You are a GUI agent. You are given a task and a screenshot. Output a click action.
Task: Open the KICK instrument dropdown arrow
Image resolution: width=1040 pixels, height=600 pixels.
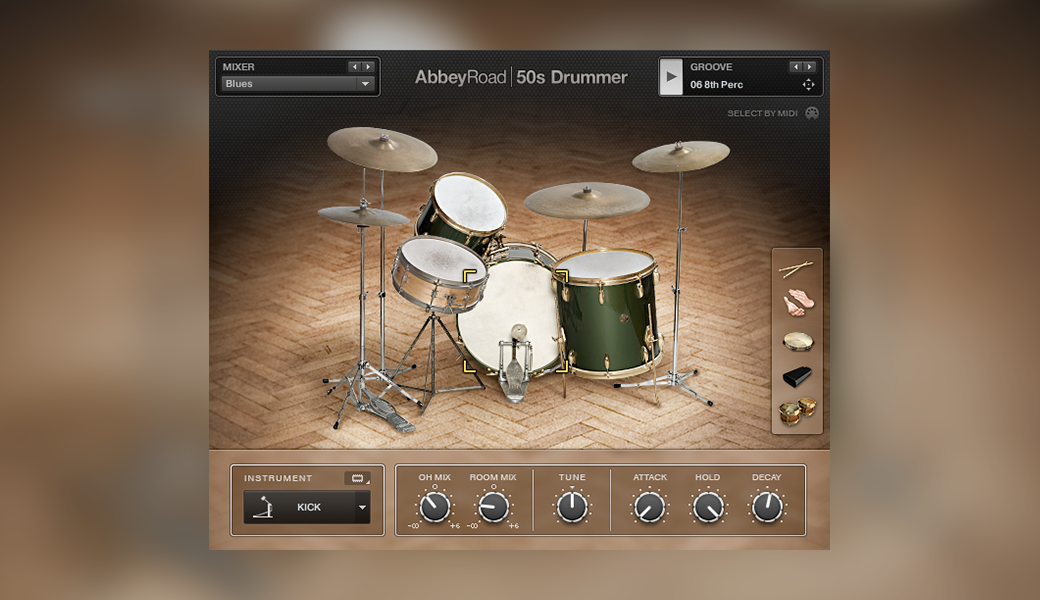click(362, 507)
